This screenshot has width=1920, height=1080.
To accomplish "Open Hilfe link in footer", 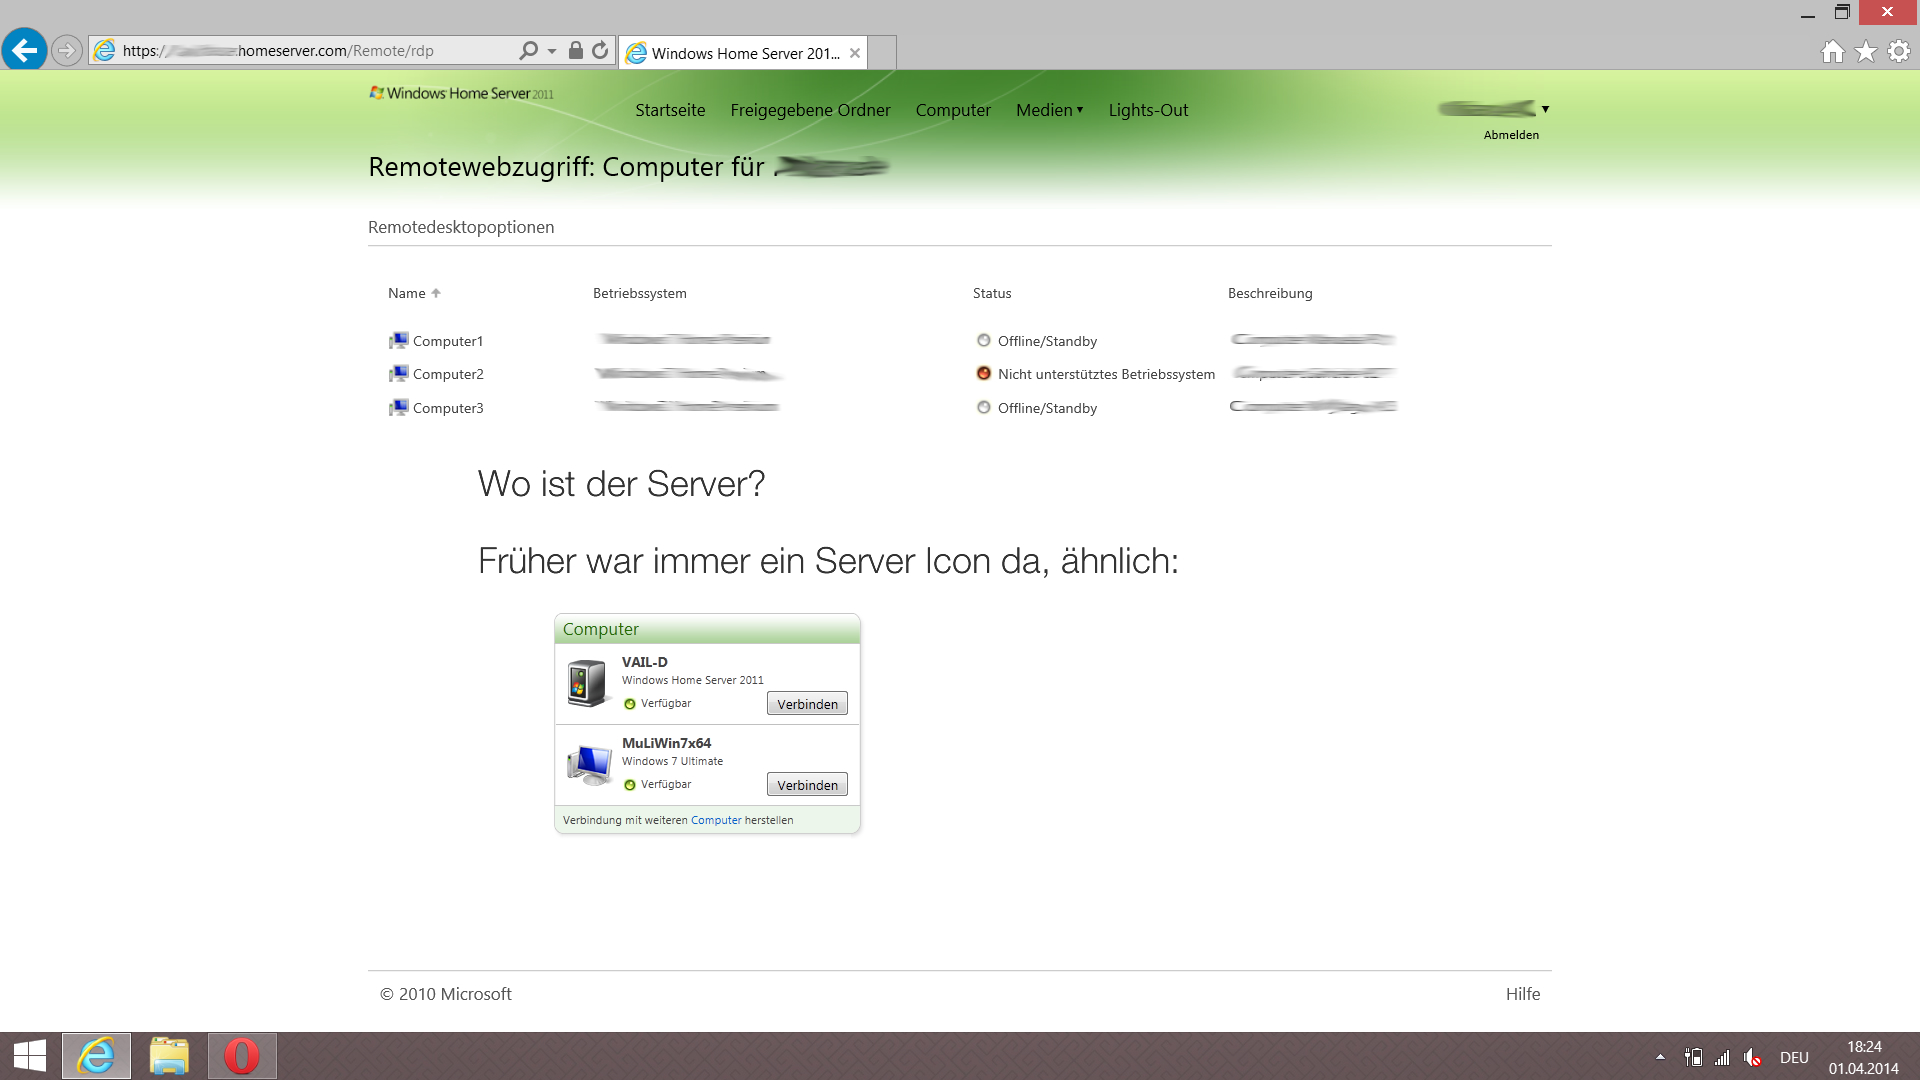I will pyautogui.click(x=1523, y=994).
